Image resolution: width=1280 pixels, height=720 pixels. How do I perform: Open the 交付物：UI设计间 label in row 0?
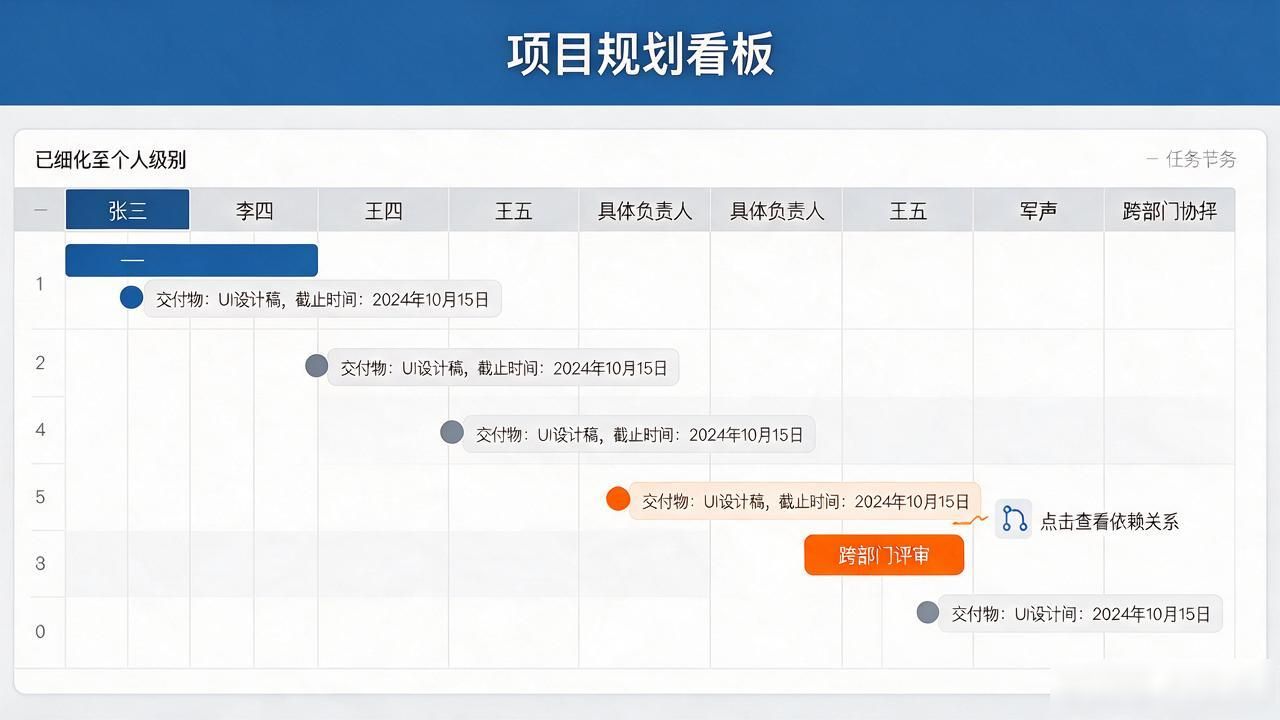point(1081,614)
